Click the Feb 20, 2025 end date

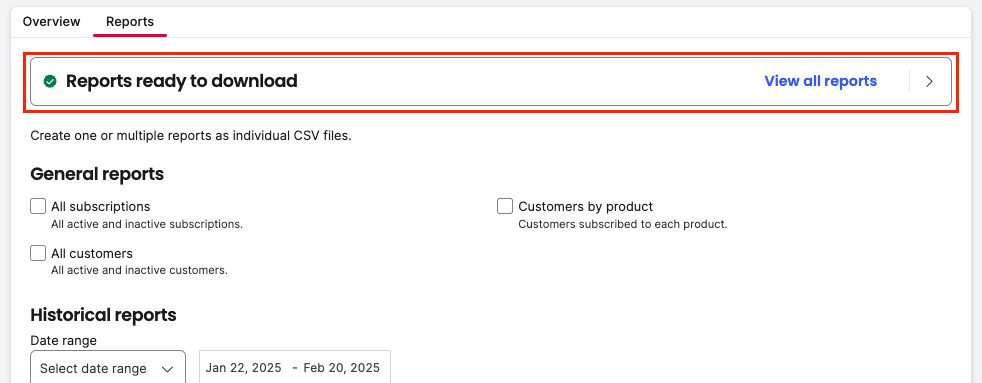(x=341, y=368)
